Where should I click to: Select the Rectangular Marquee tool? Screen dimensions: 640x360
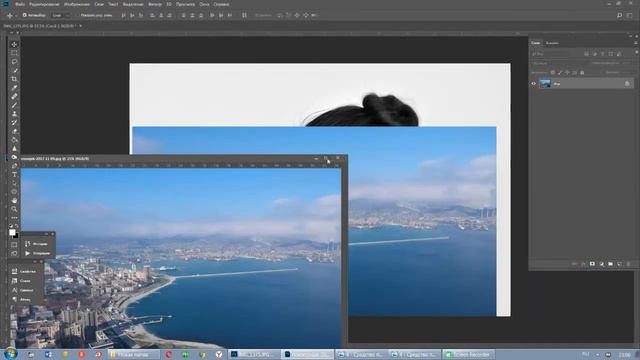pos(14,53)
